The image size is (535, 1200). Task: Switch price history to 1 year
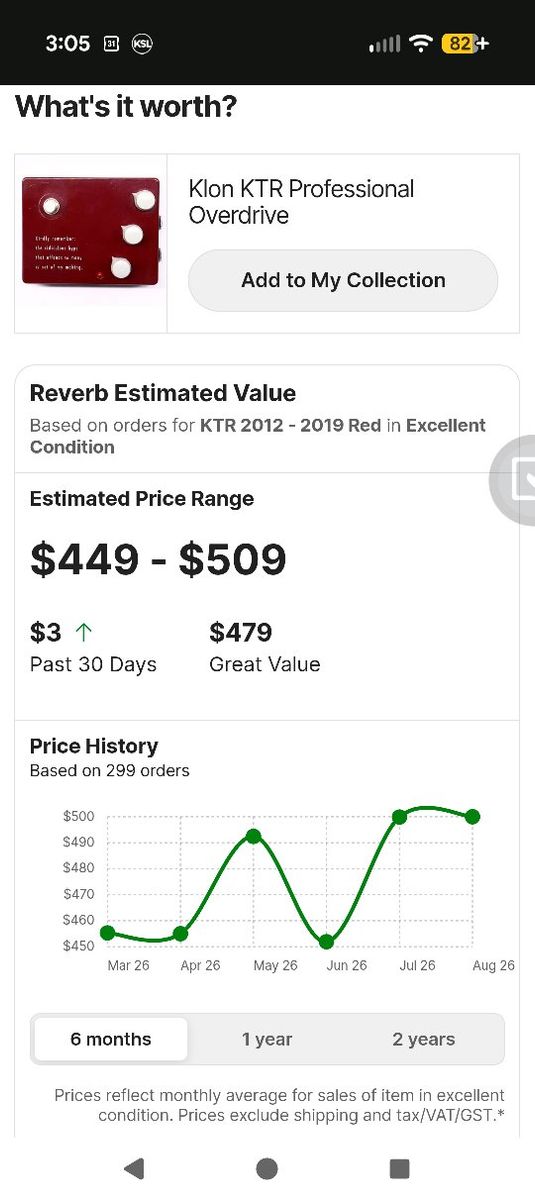[x=267, y=1039]
